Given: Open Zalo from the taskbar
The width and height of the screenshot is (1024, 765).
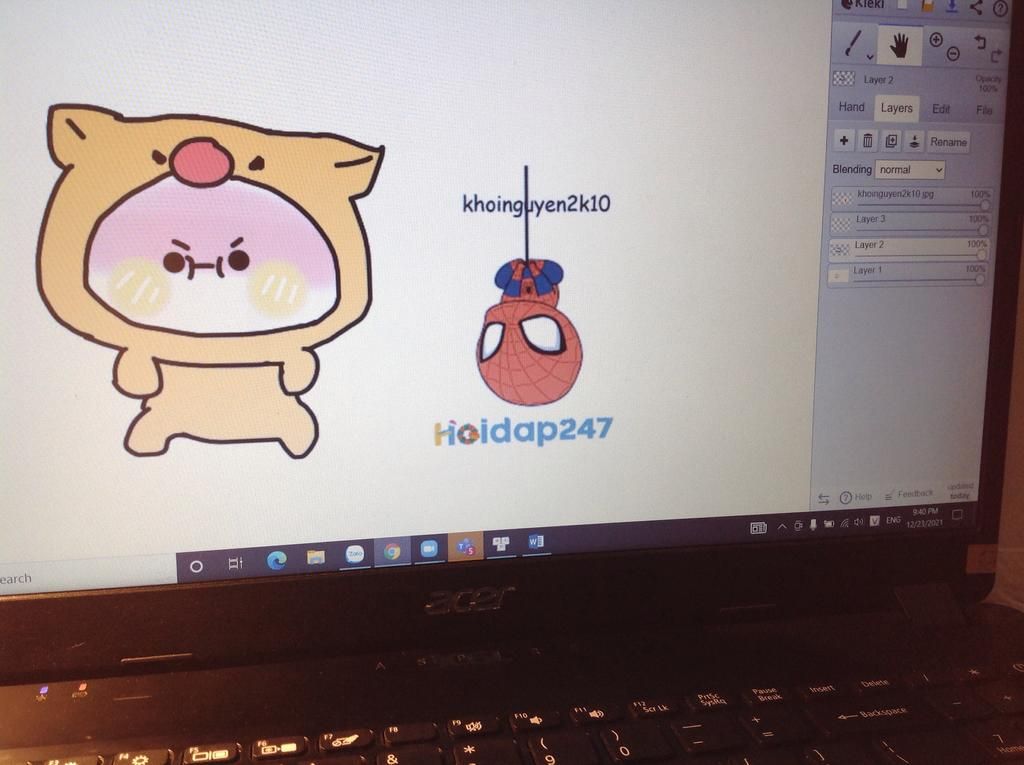Looking at the screenshot, I should (355, 554).
